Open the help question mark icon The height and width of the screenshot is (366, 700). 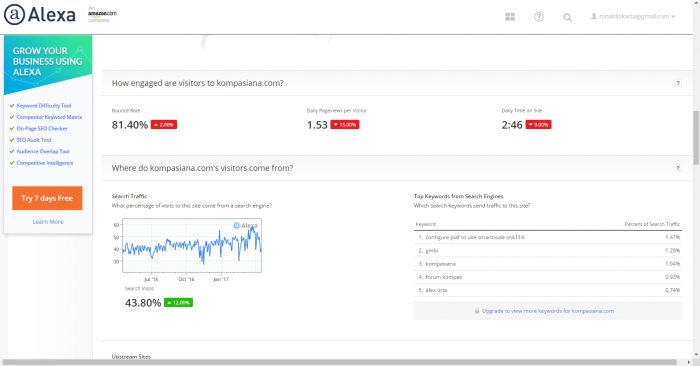coord(539,17)
